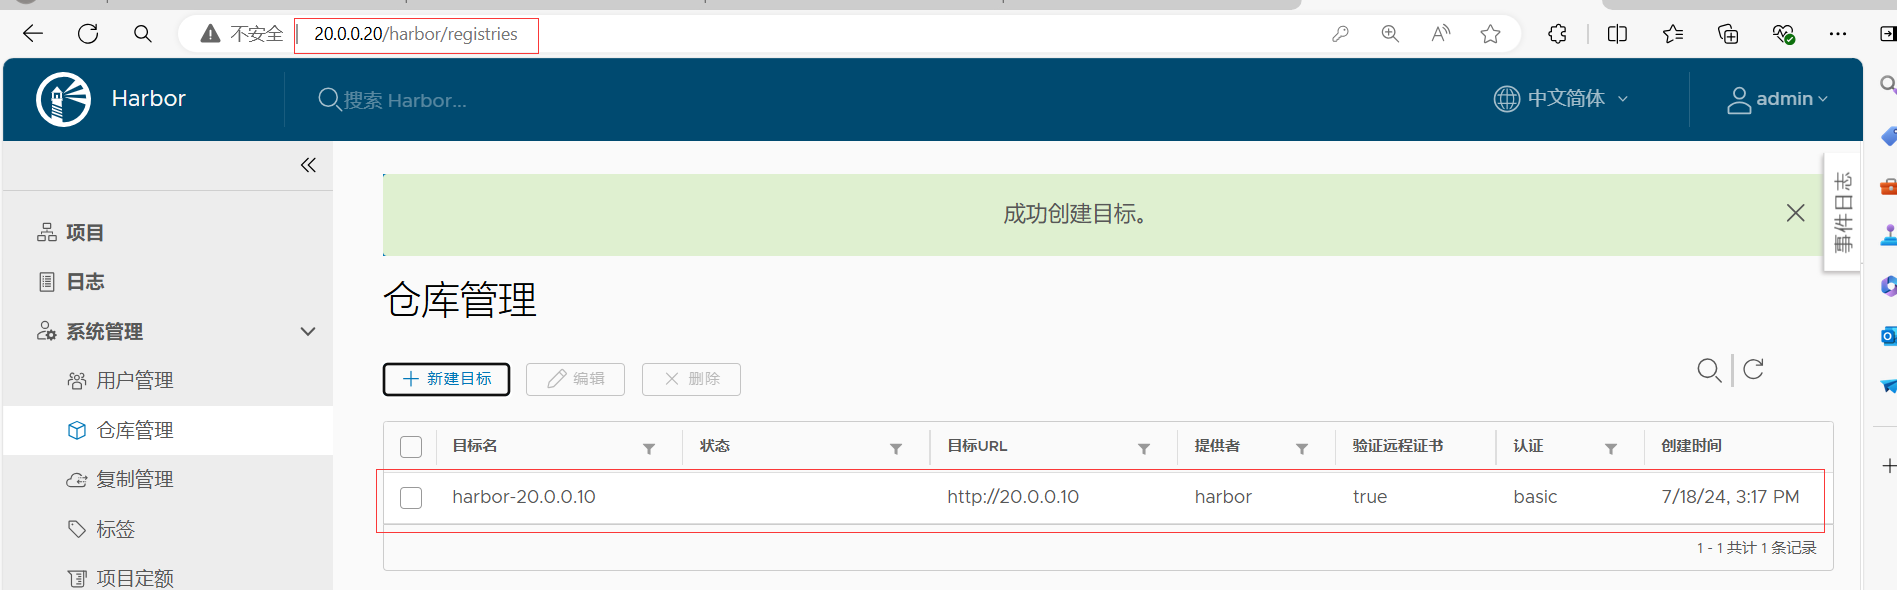Refresh the registry list

tap(1753, 369)
